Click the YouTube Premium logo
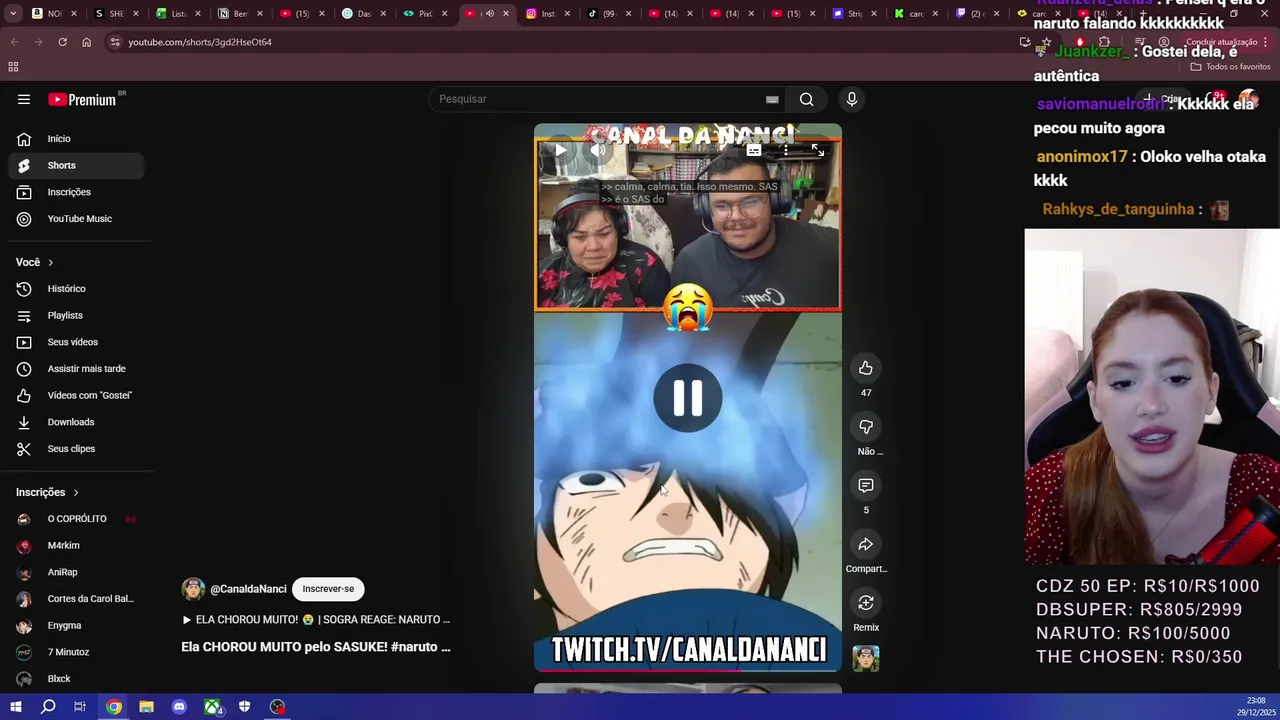This screenshot has width=1280, height=720. click(x=83, y=99)
